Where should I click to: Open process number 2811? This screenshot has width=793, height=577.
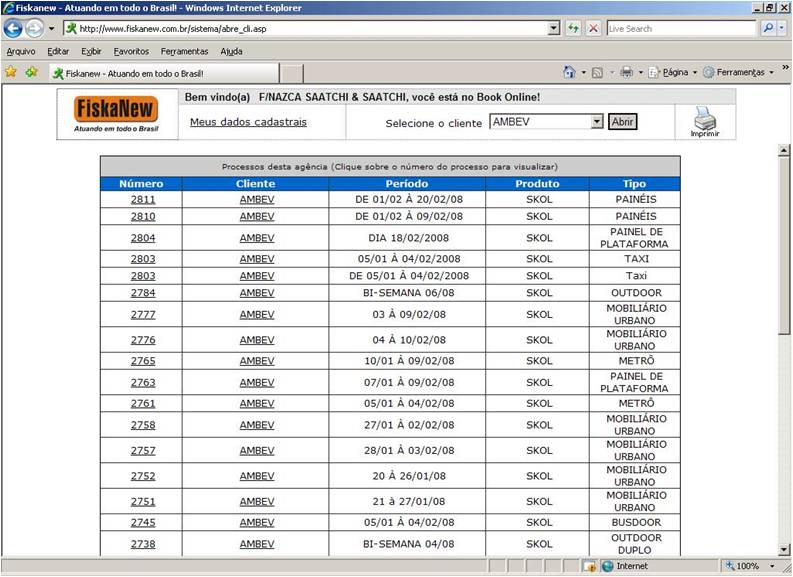(143, 199)
